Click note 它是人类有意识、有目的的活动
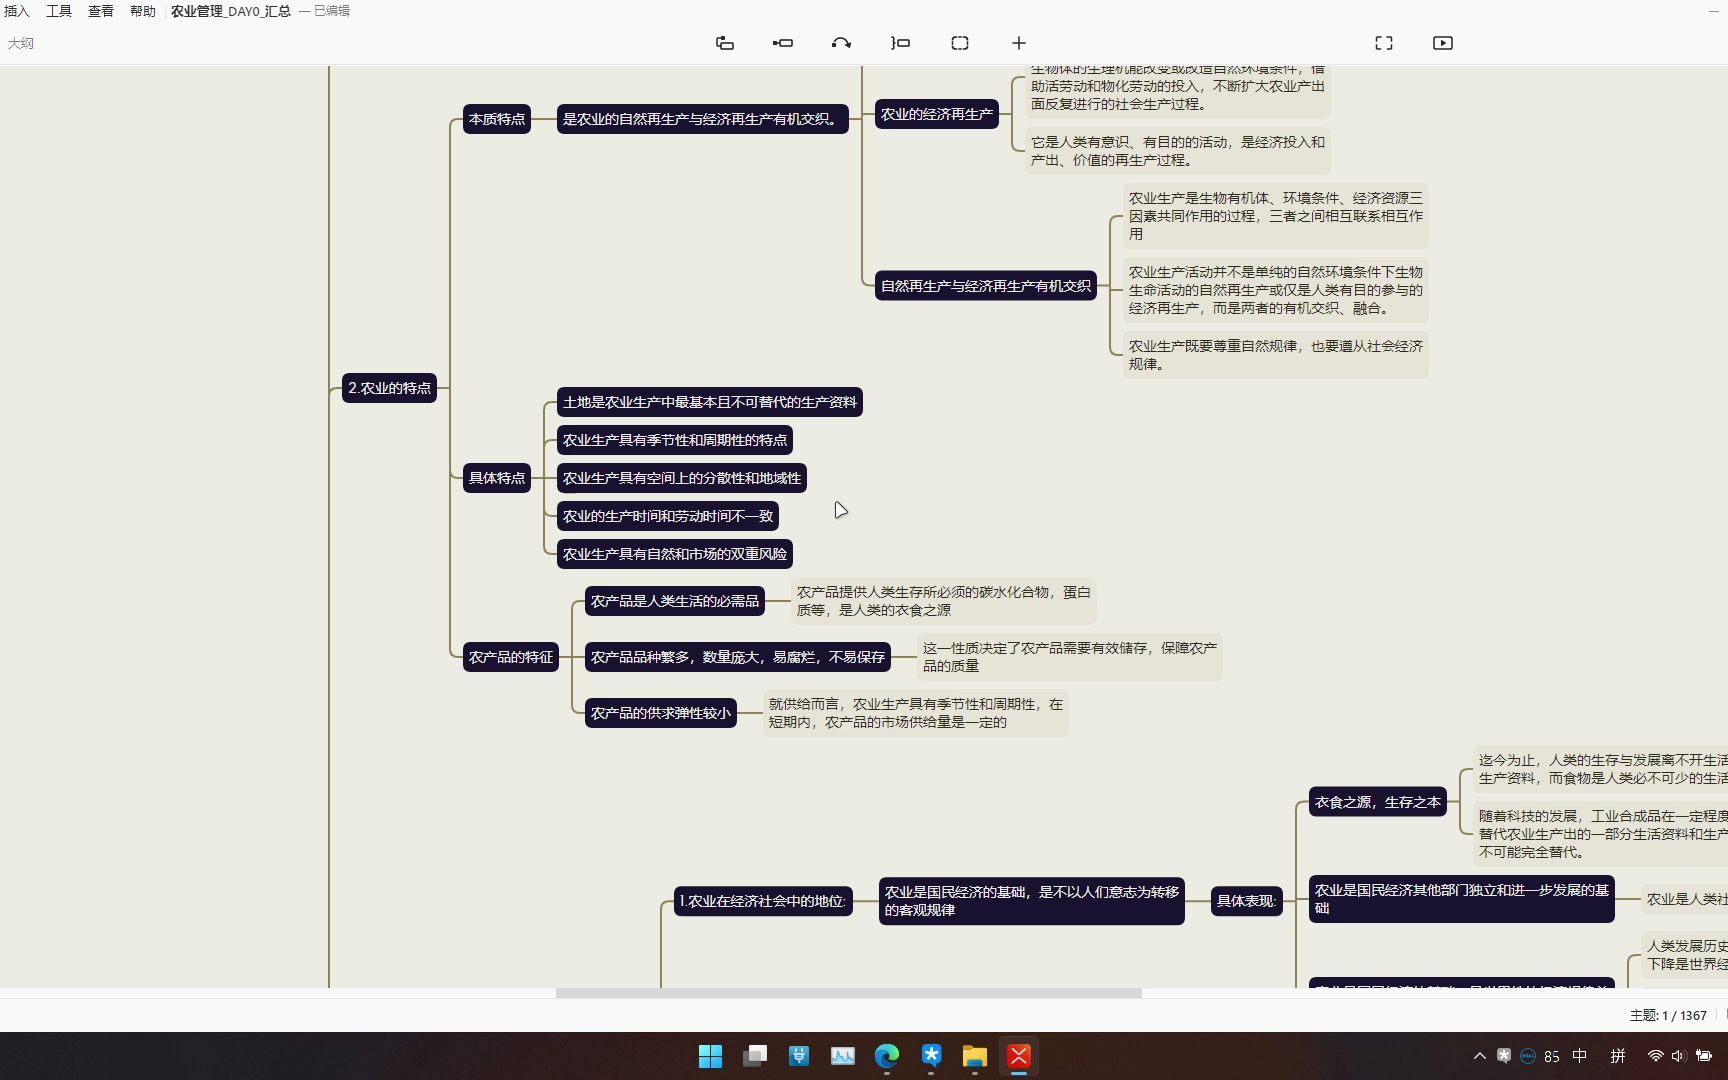 click(x=1178, y=151)
